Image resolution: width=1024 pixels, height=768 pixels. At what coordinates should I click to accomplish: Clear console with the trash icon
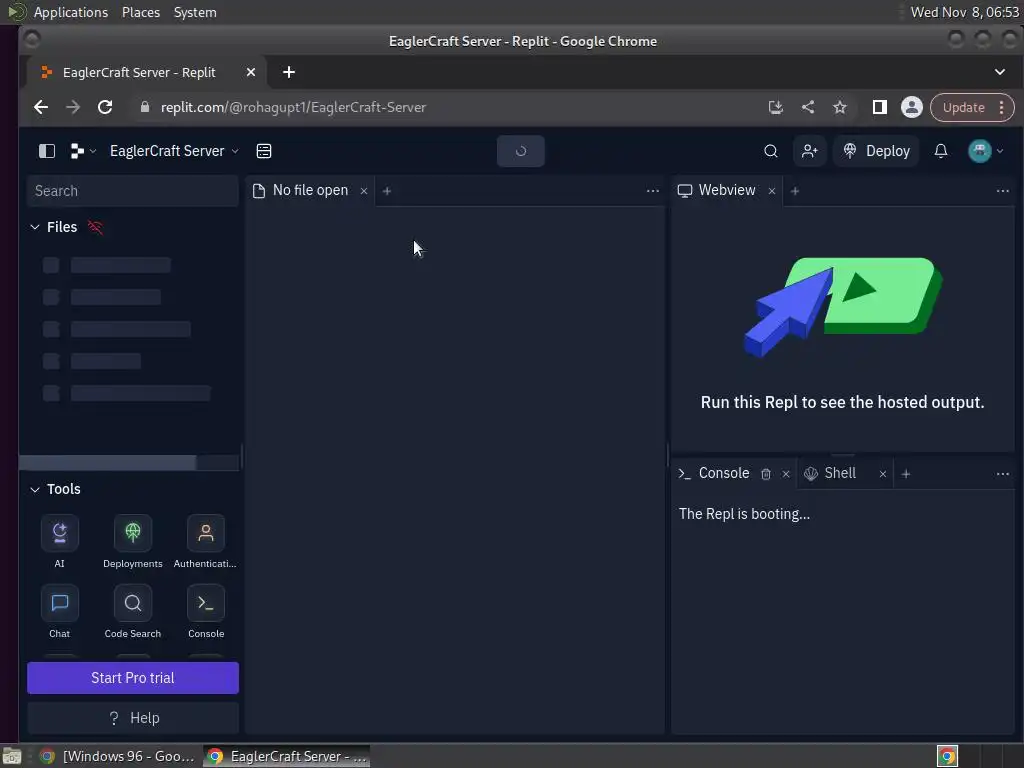pos(766,474)
